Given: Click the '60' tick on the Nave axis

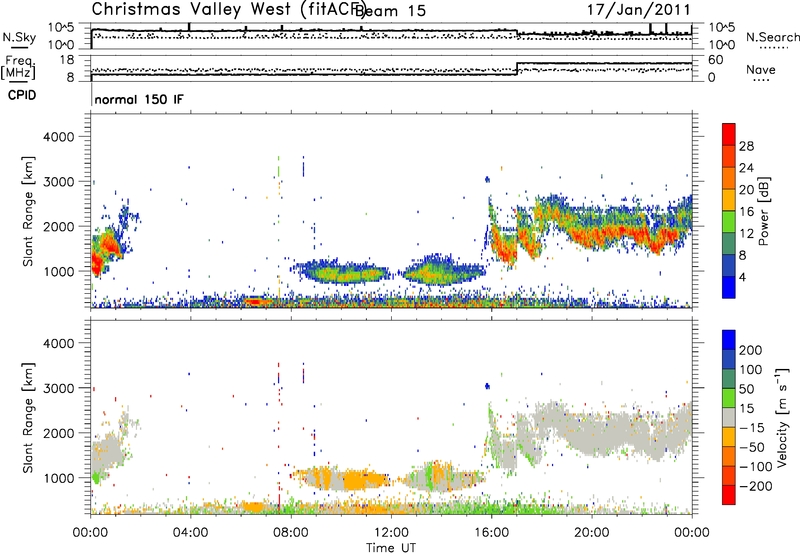Looking at the screenshot, I should tap(716, 60).
